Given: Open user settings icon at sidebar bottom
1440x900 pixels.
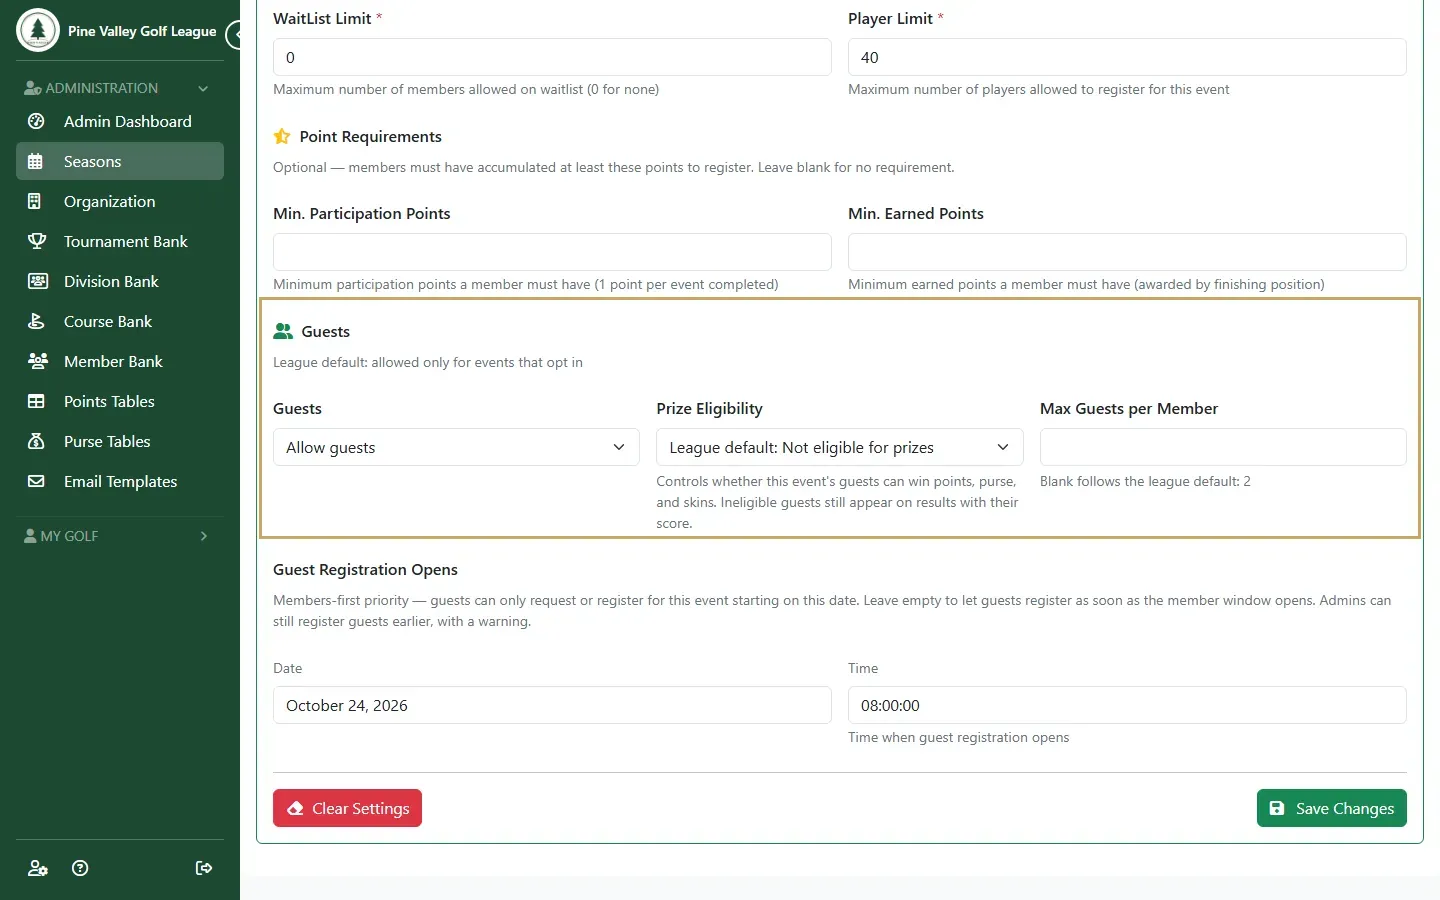Looking at the screenshot, I should (38, 868).
